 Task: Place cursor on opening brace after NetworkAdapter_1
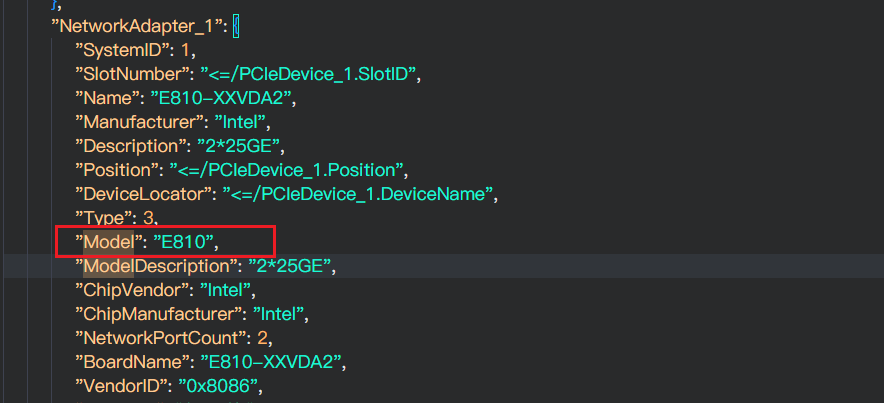click(x=235, y=25)
